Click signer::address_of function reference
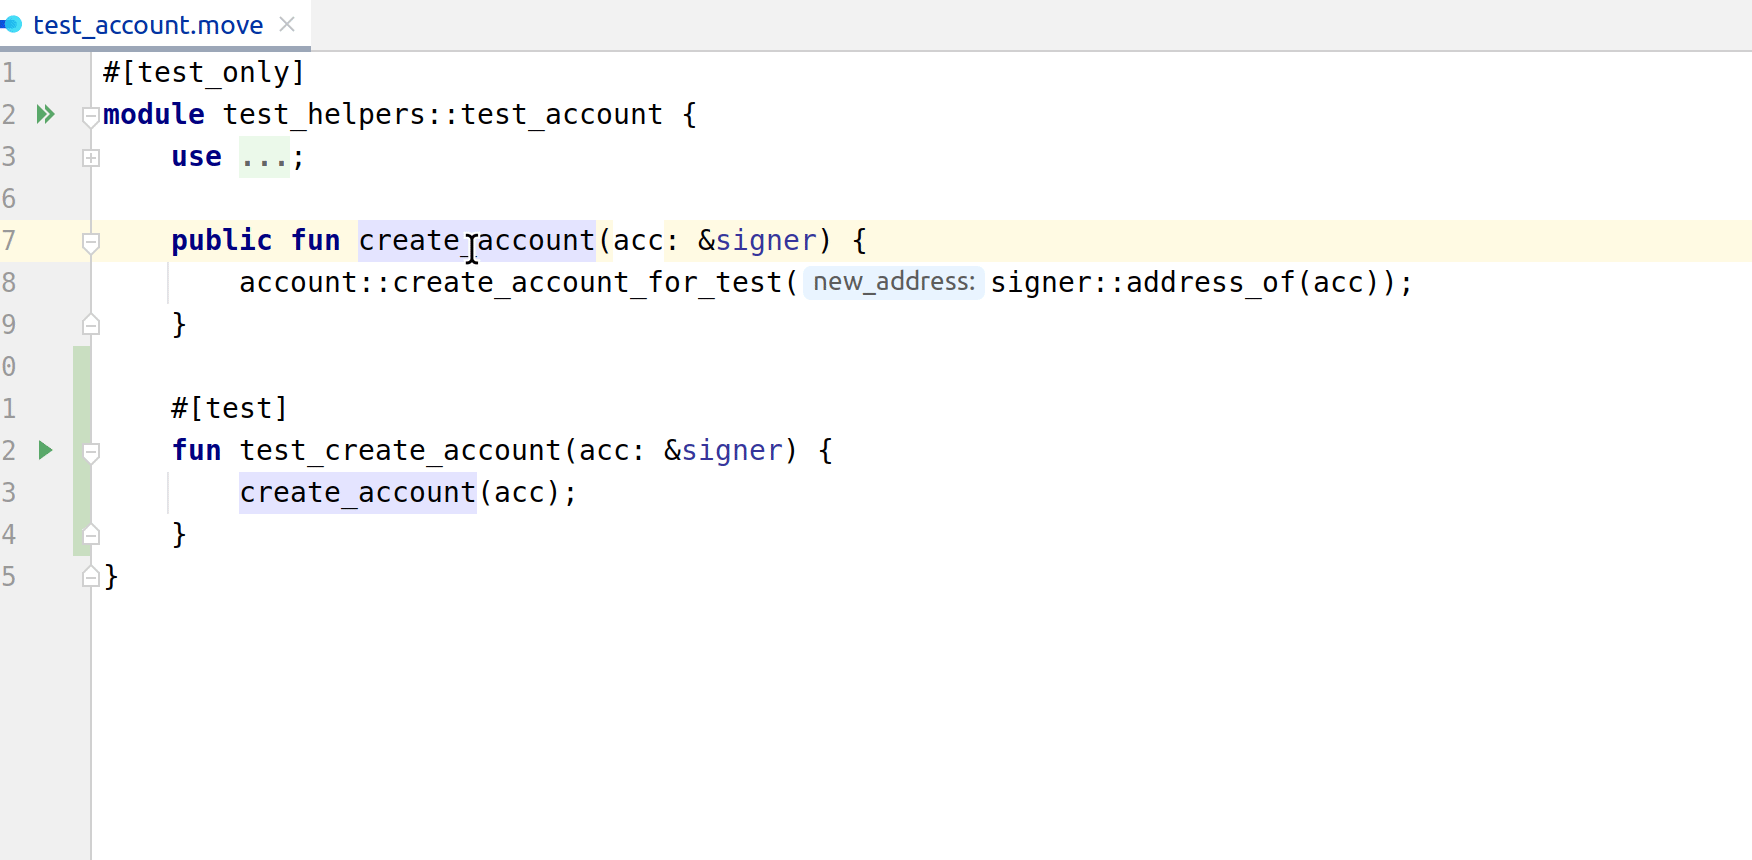 pos(1210,283)
